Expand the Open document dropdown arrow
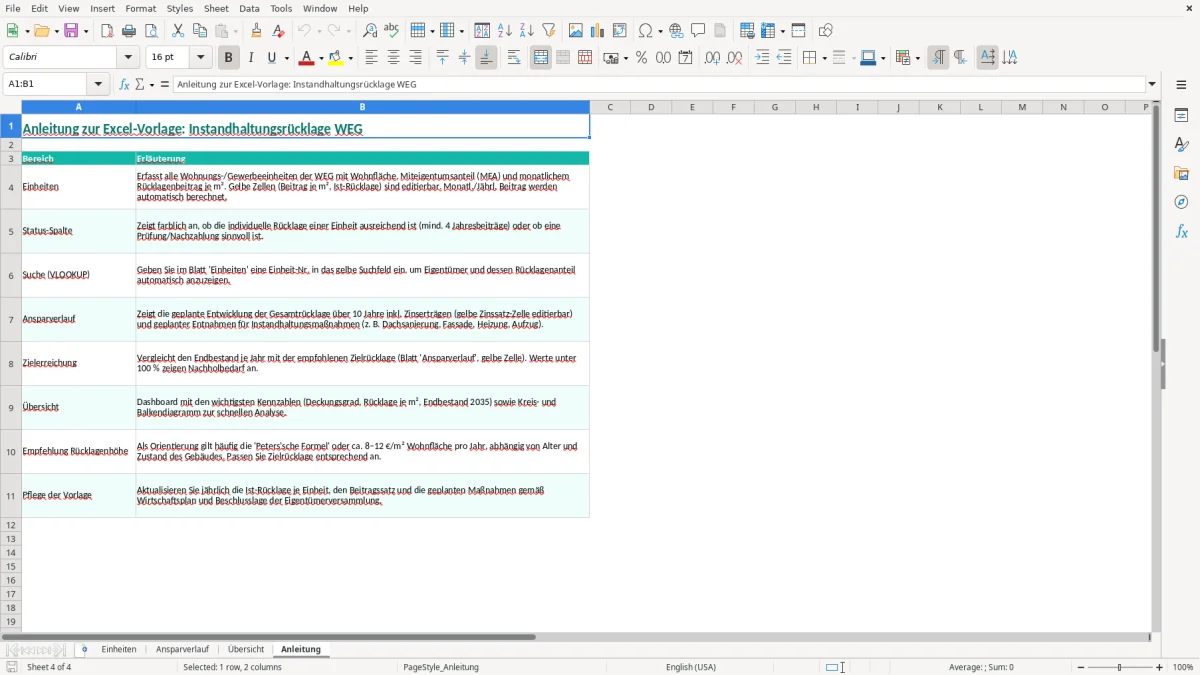 coord(55,31)
